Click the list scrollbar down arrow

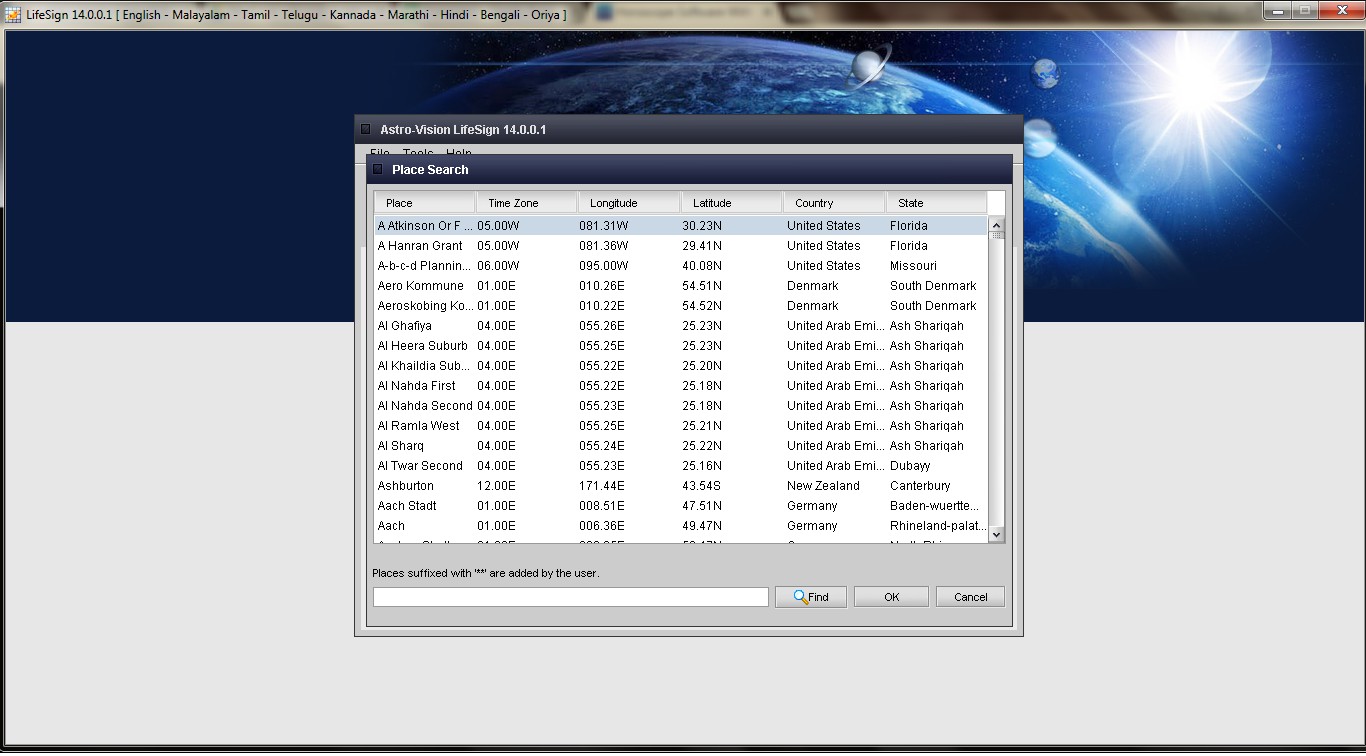(x=996, y=535)
